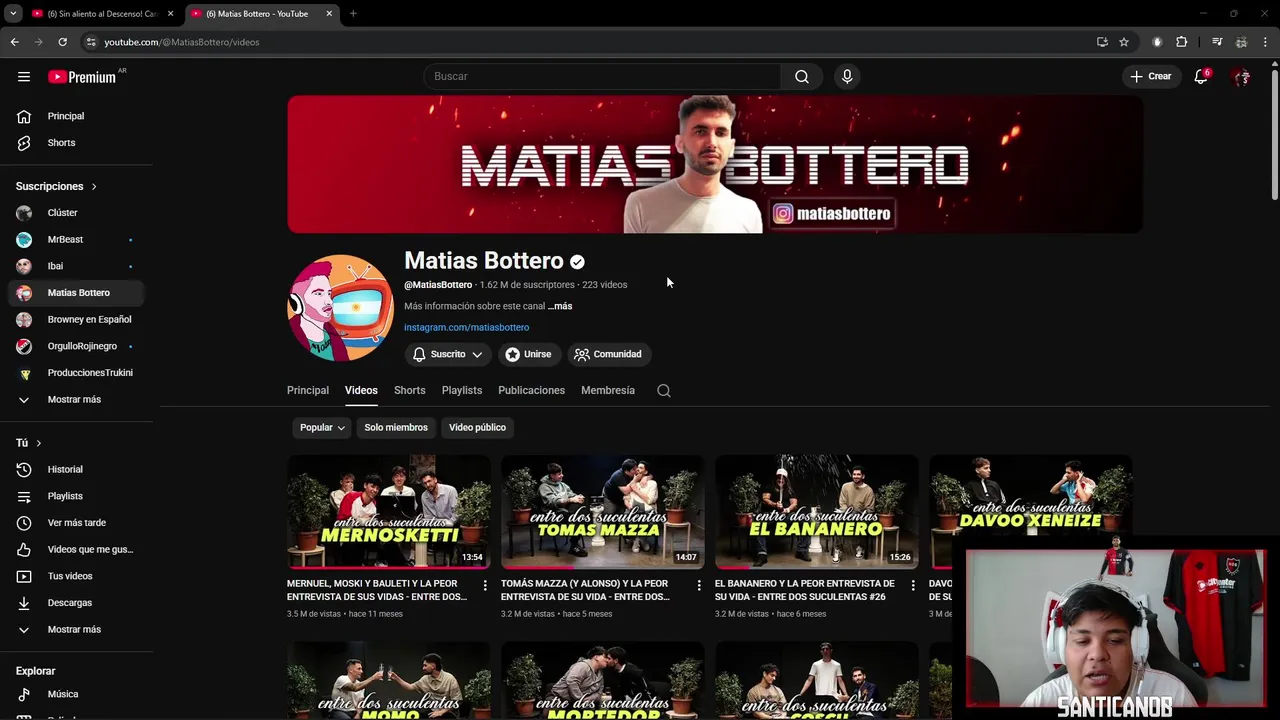Open the notifications bell
The height and width of the screenshot is (720, 1280).
pyautogui.click(x=1201, y=76)
